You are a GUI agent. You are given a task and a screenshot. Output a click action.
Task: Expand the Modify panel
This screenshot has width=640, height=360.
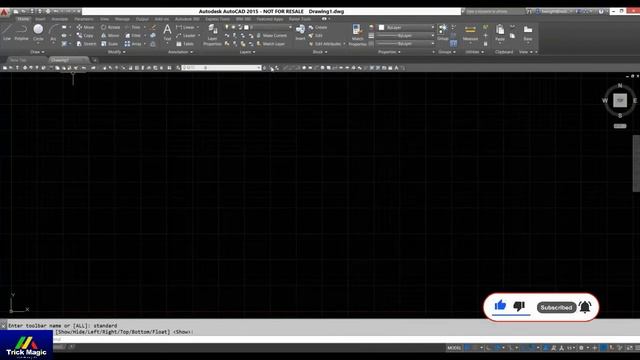pyautogui.click(x=116, y=52)
